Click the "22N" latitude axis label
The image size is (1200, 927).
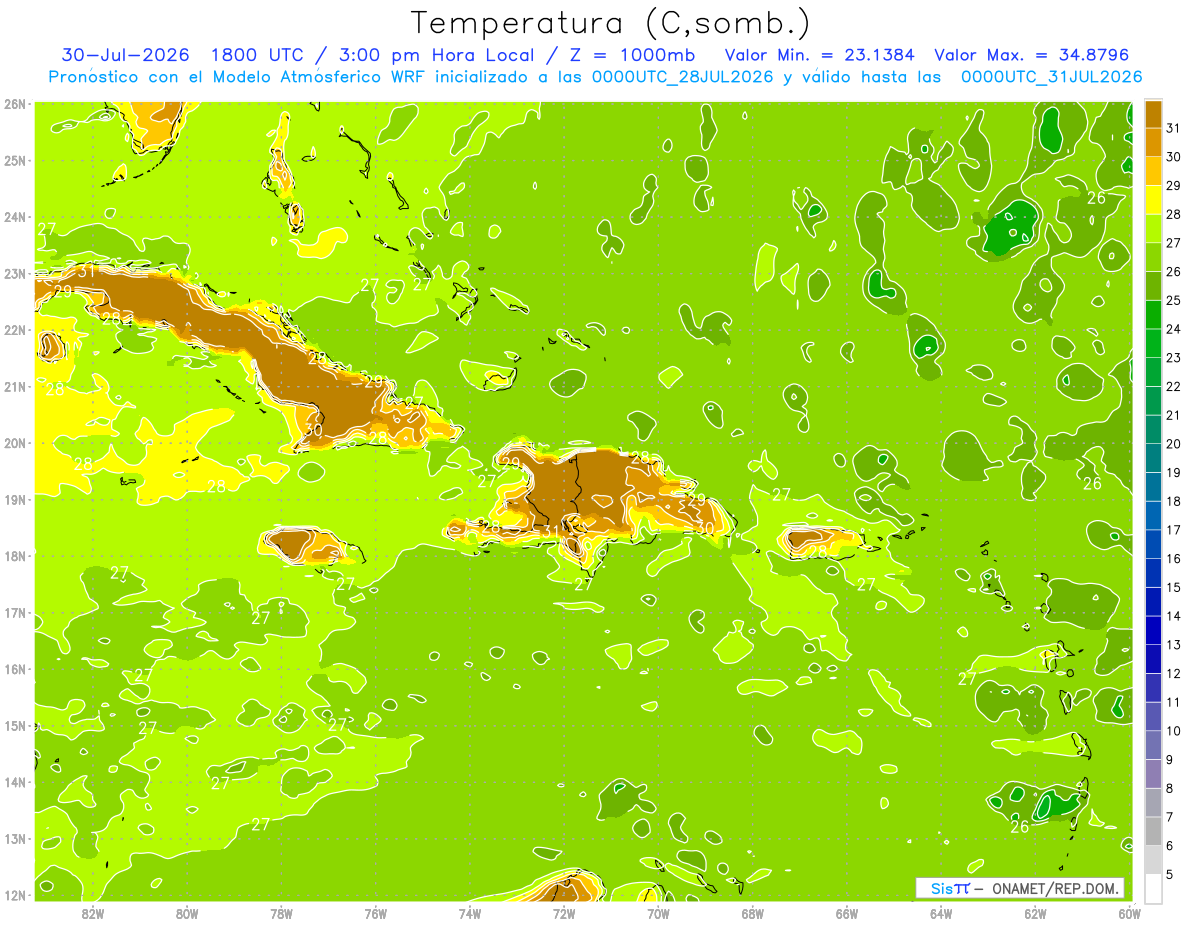coord(14,330)
